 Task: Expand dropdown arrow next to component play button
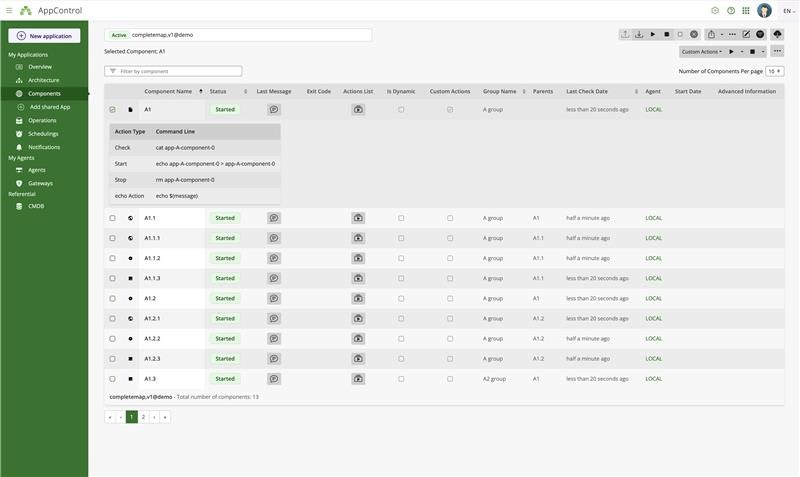tap(742, 52)
